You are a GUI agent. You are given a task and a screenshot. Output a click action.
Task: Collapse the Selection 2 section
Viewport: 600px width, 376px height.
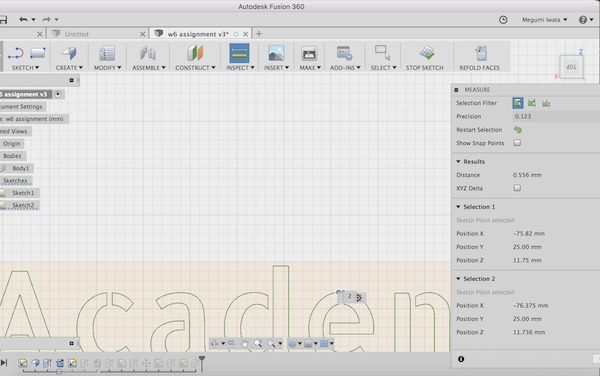click(458, 279)
